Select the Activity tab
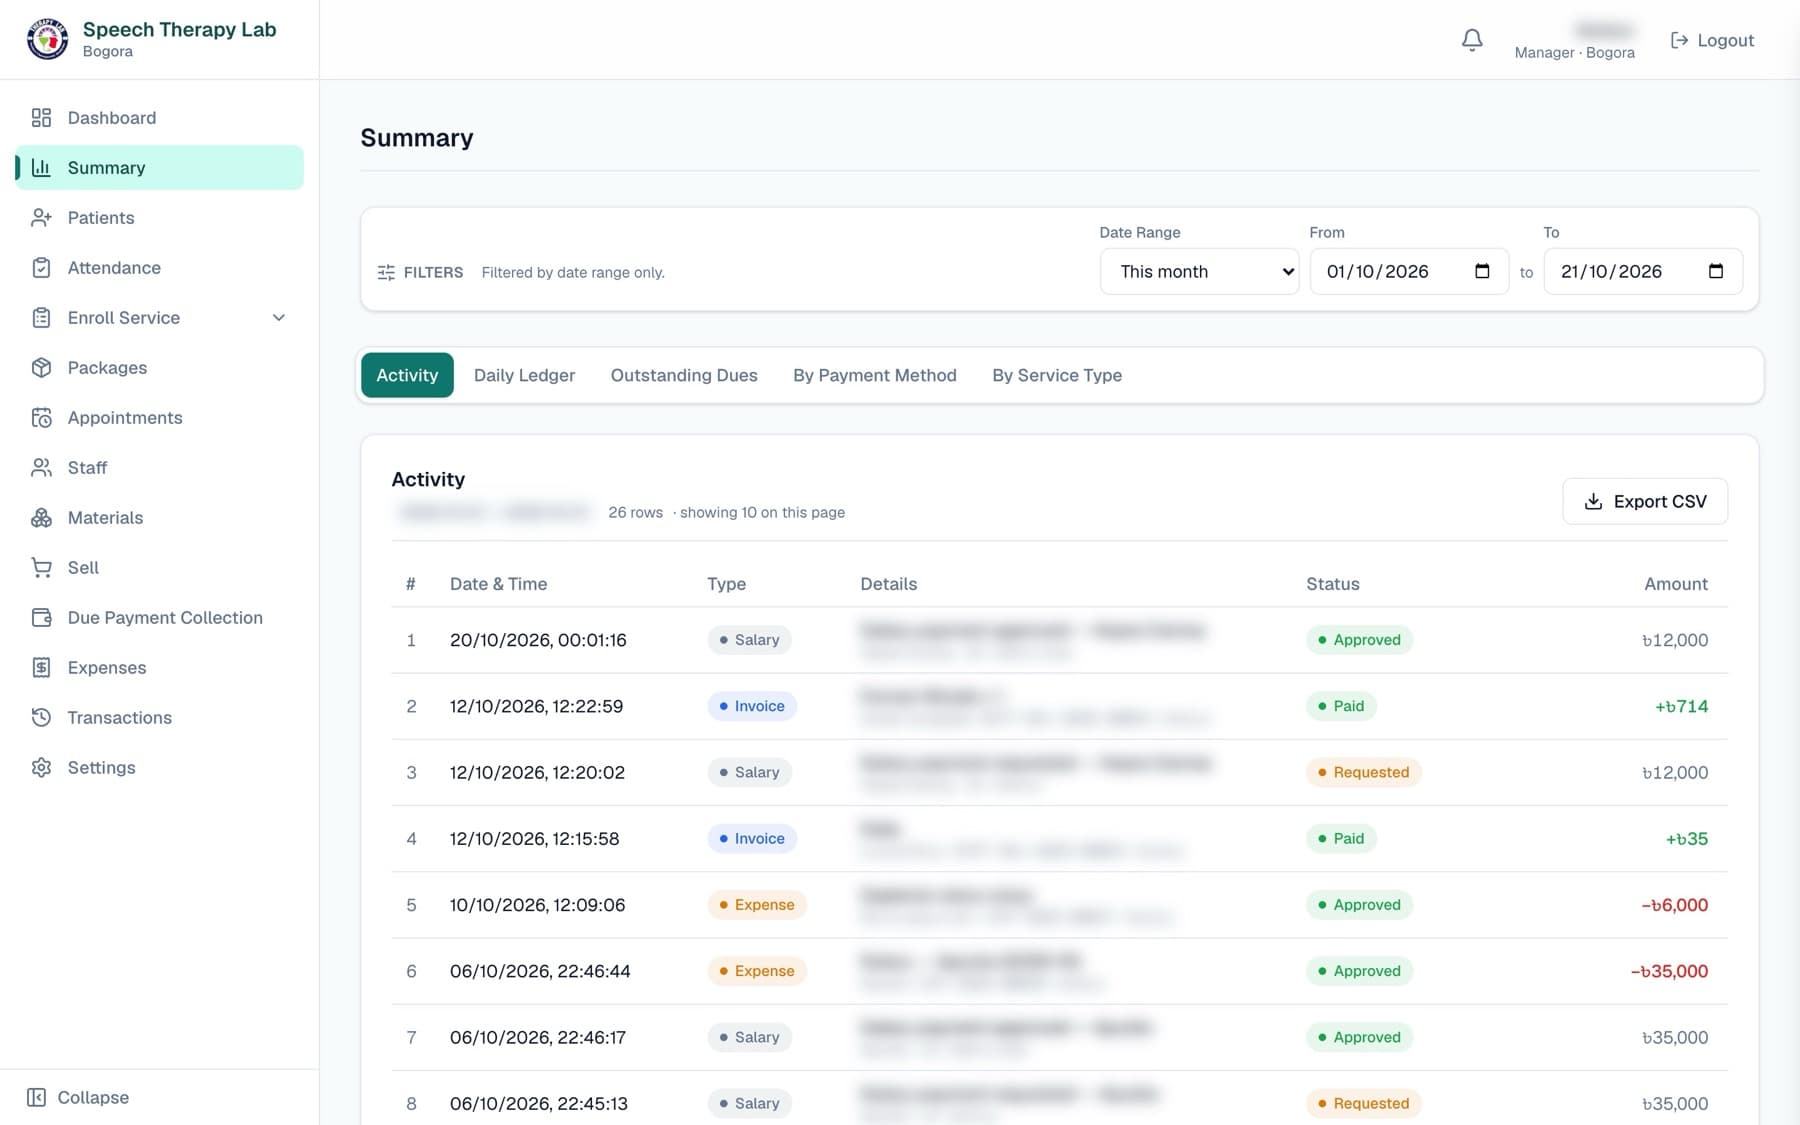Screen dimensions: 1800x1125 pos(407,375)
